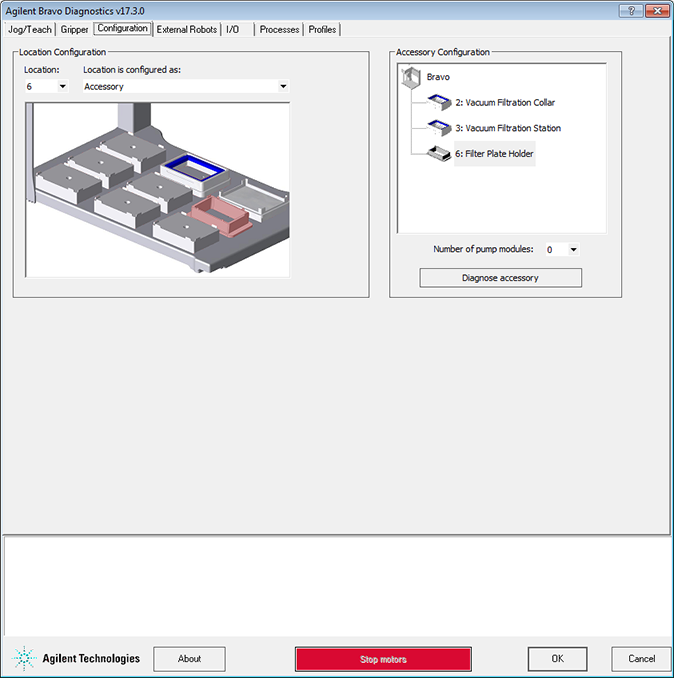The width and height of the screenshot is (674, 678).
Task: Click the Vacuum Filtration Collar icon
Action: tap(439, 102)
